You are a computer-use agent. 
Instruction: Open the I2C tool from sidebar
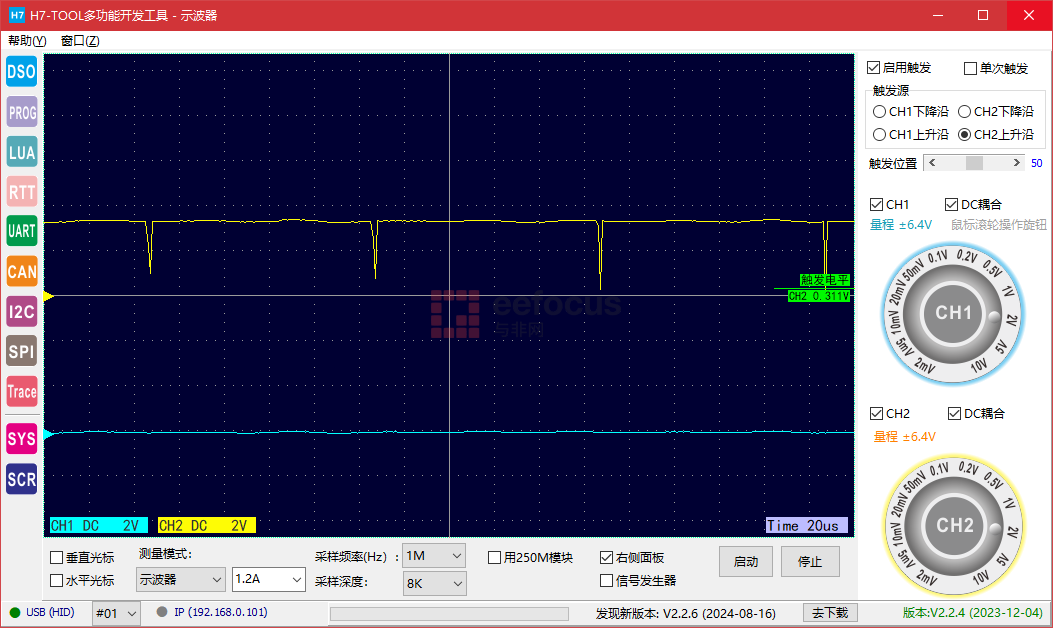pyautogui.click(x=21, y=311)
